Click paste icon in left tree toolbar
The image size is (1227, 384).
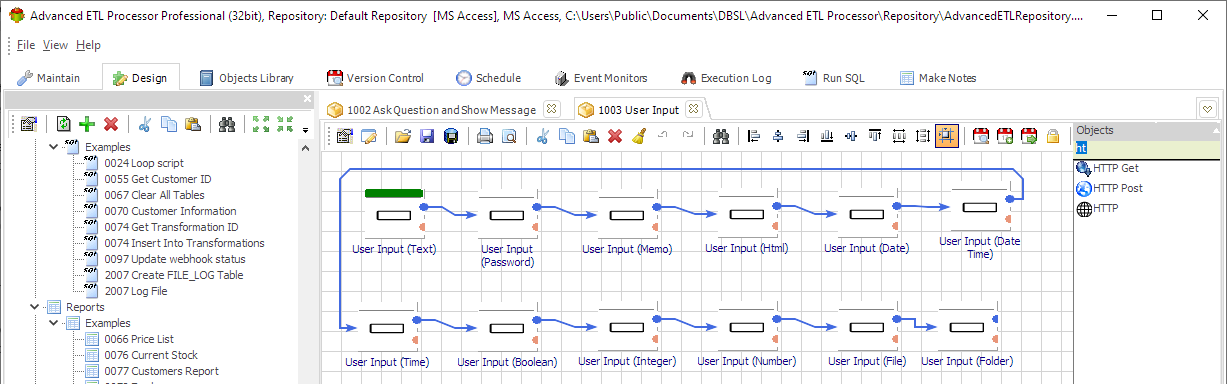193,124
